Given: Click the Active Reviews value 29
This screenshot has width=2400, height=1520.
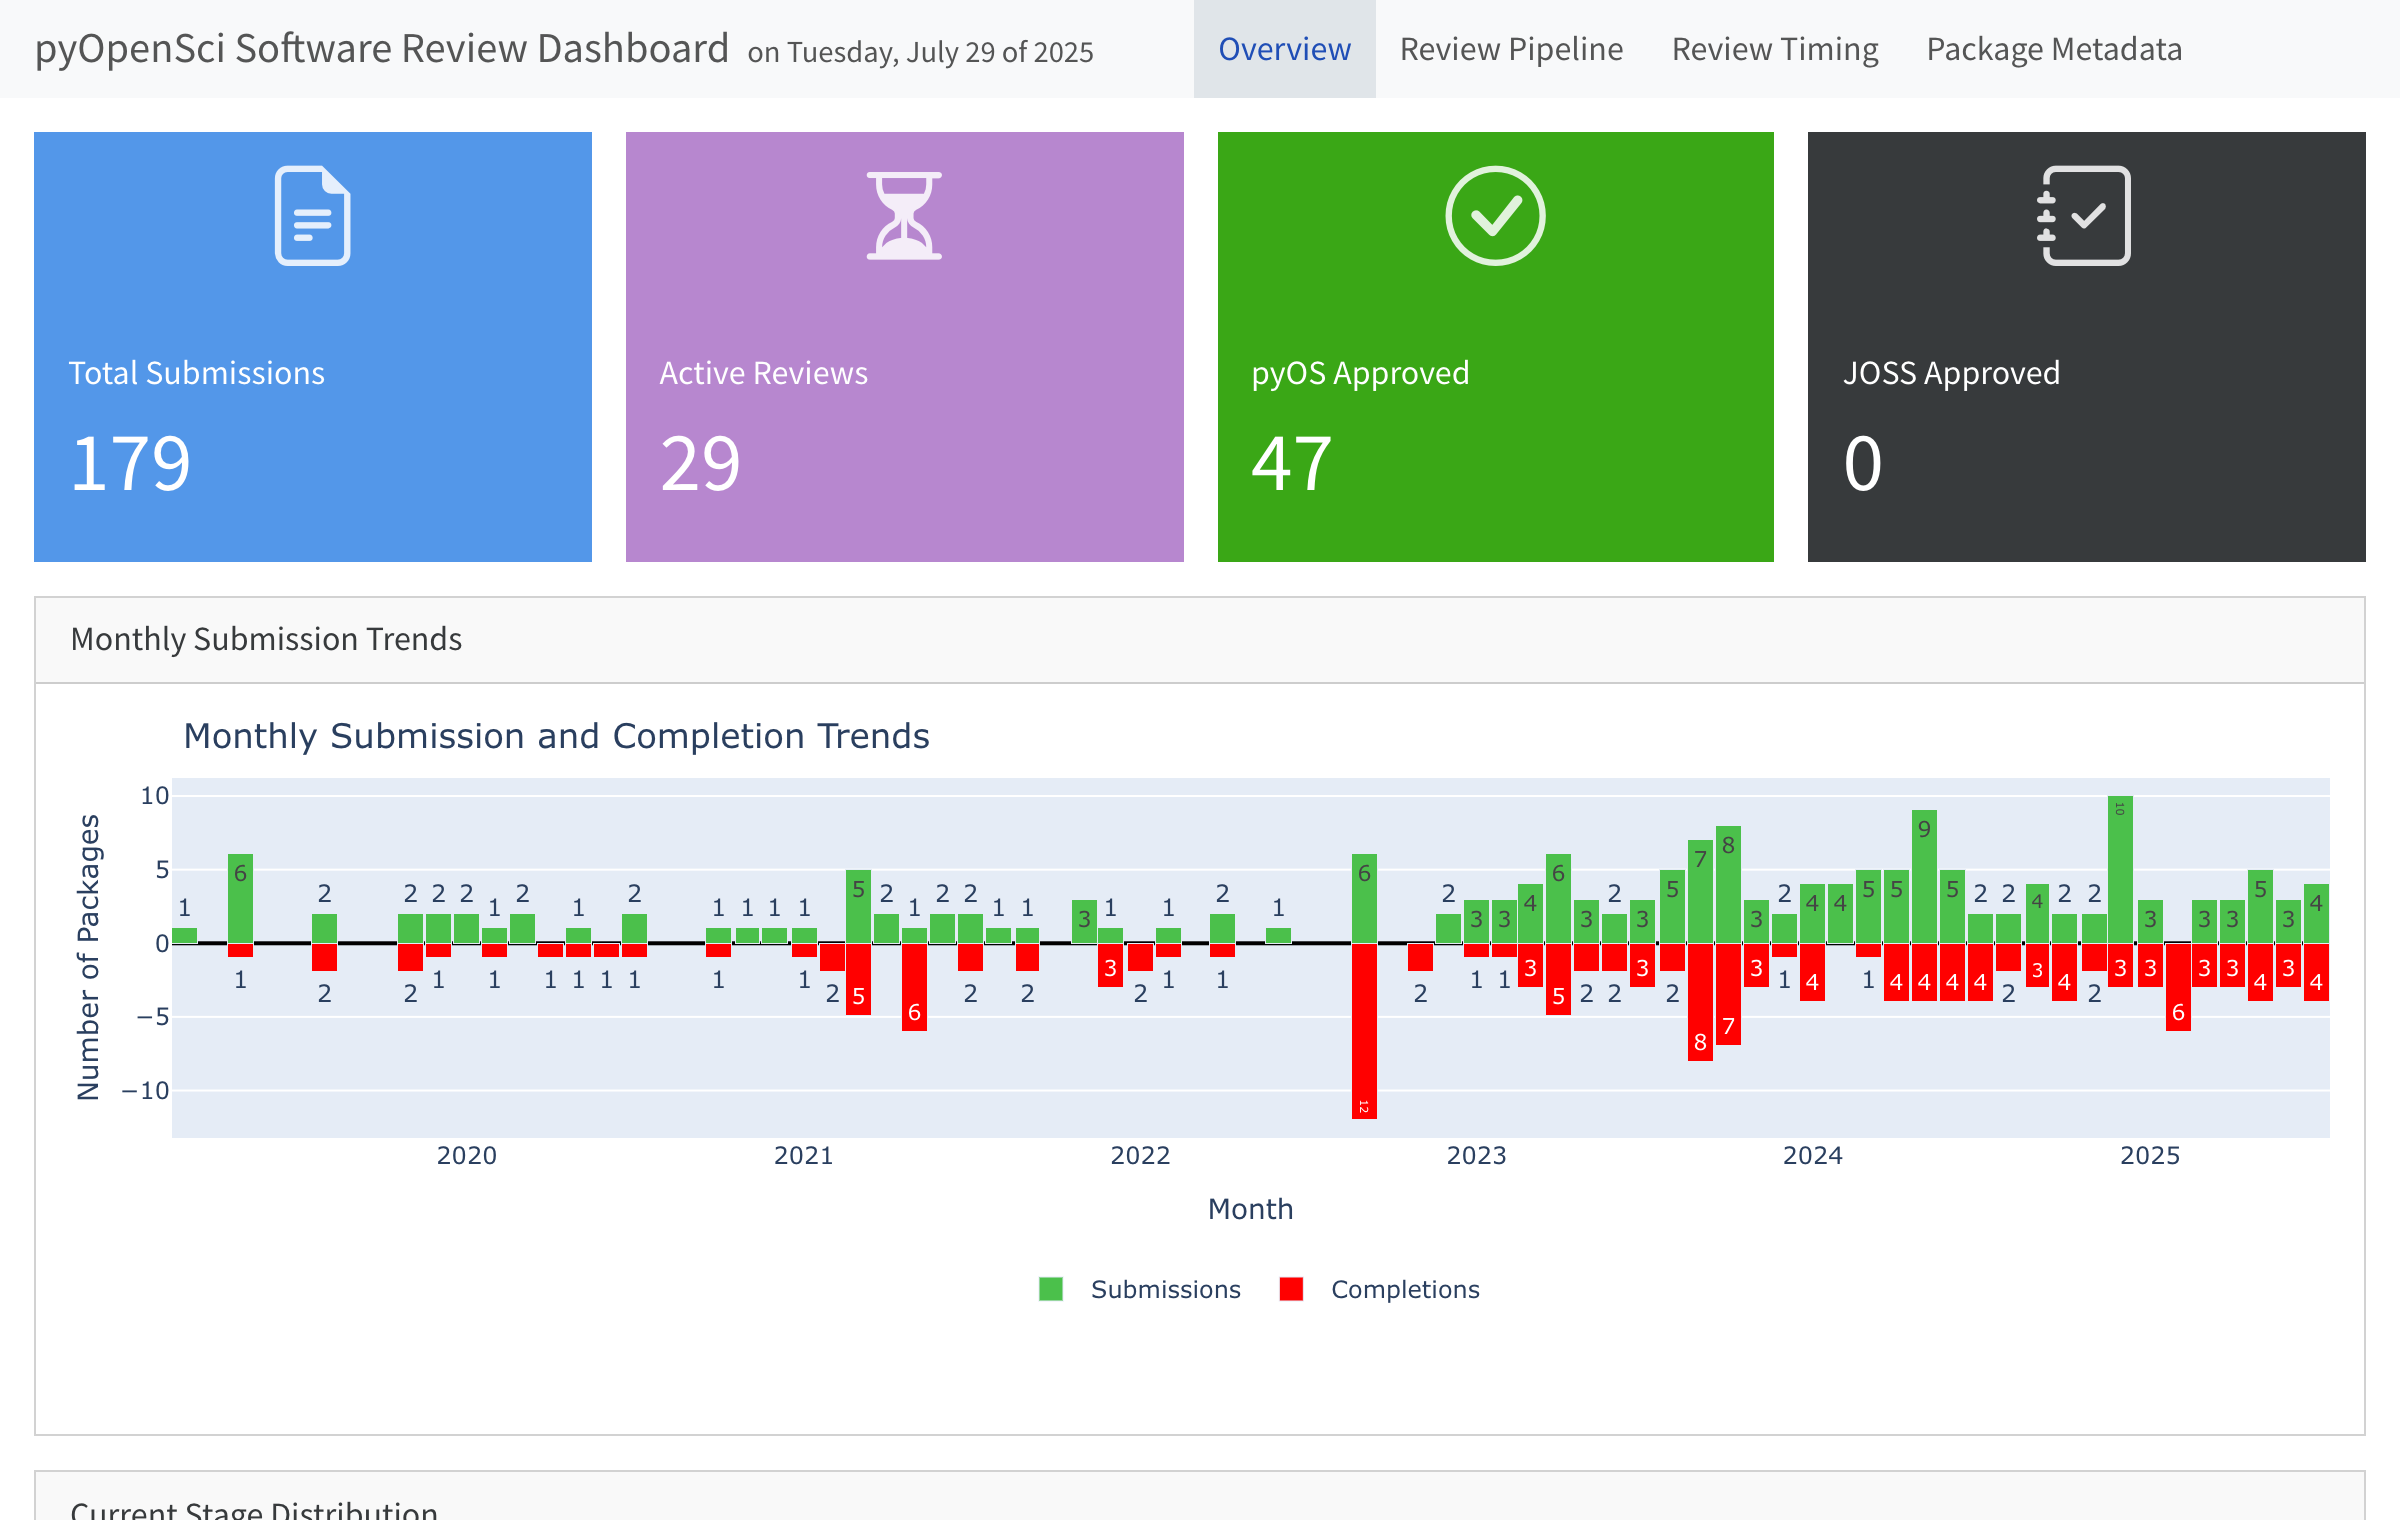Looking at the screenshot, I should pos(700,464).
